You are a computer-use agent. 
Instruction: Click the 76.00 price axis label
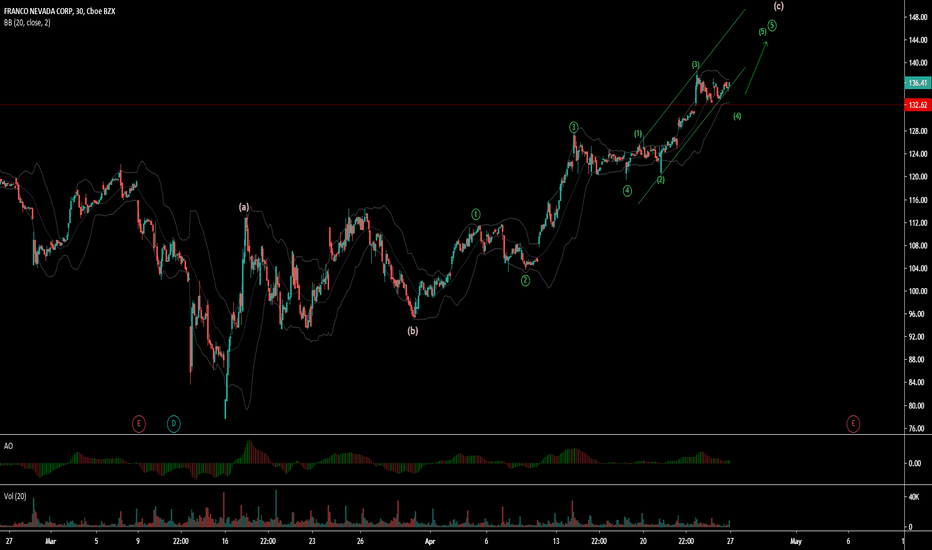coord(918,428)
